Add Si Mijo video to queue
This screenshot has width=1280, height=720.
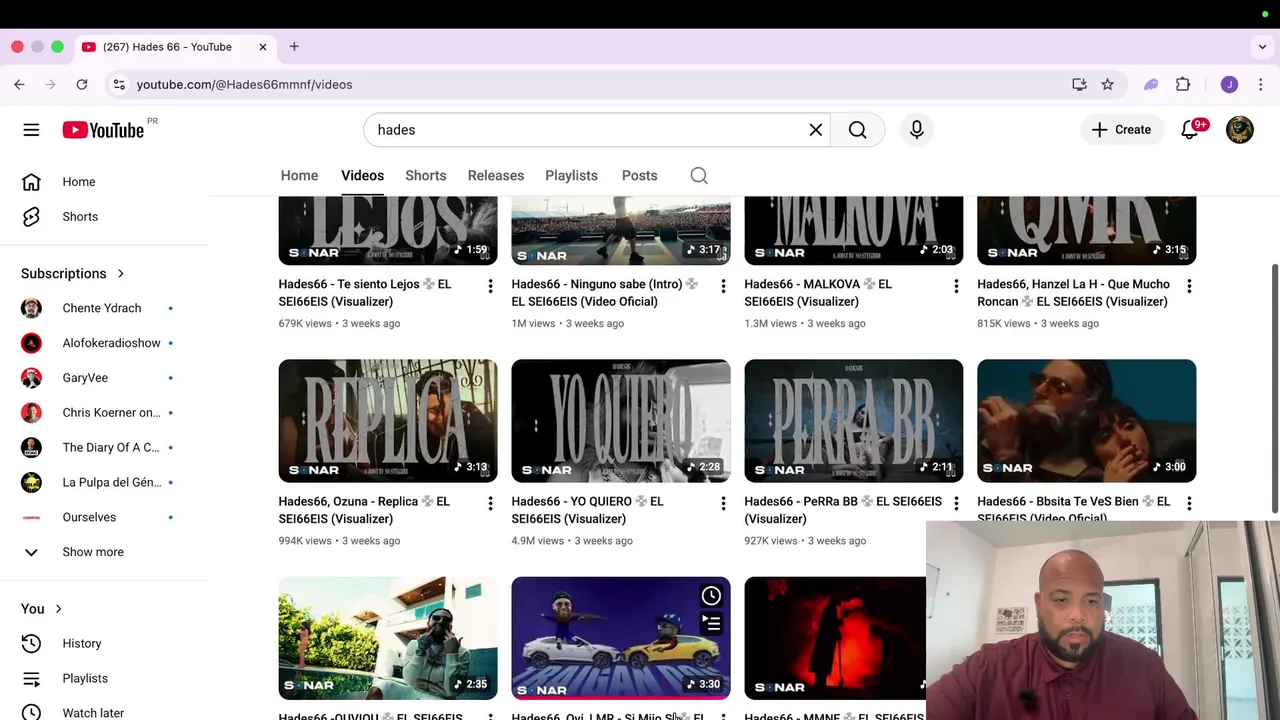[x=711, y=624]
